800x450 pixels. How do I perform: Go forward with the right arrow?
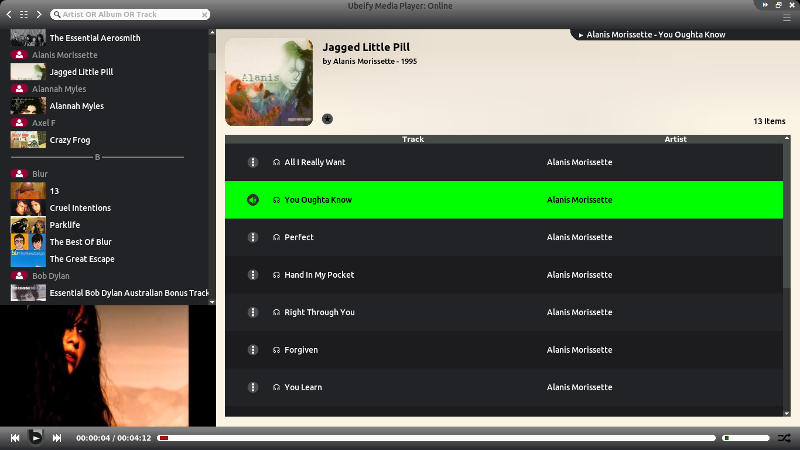point(39,14)
